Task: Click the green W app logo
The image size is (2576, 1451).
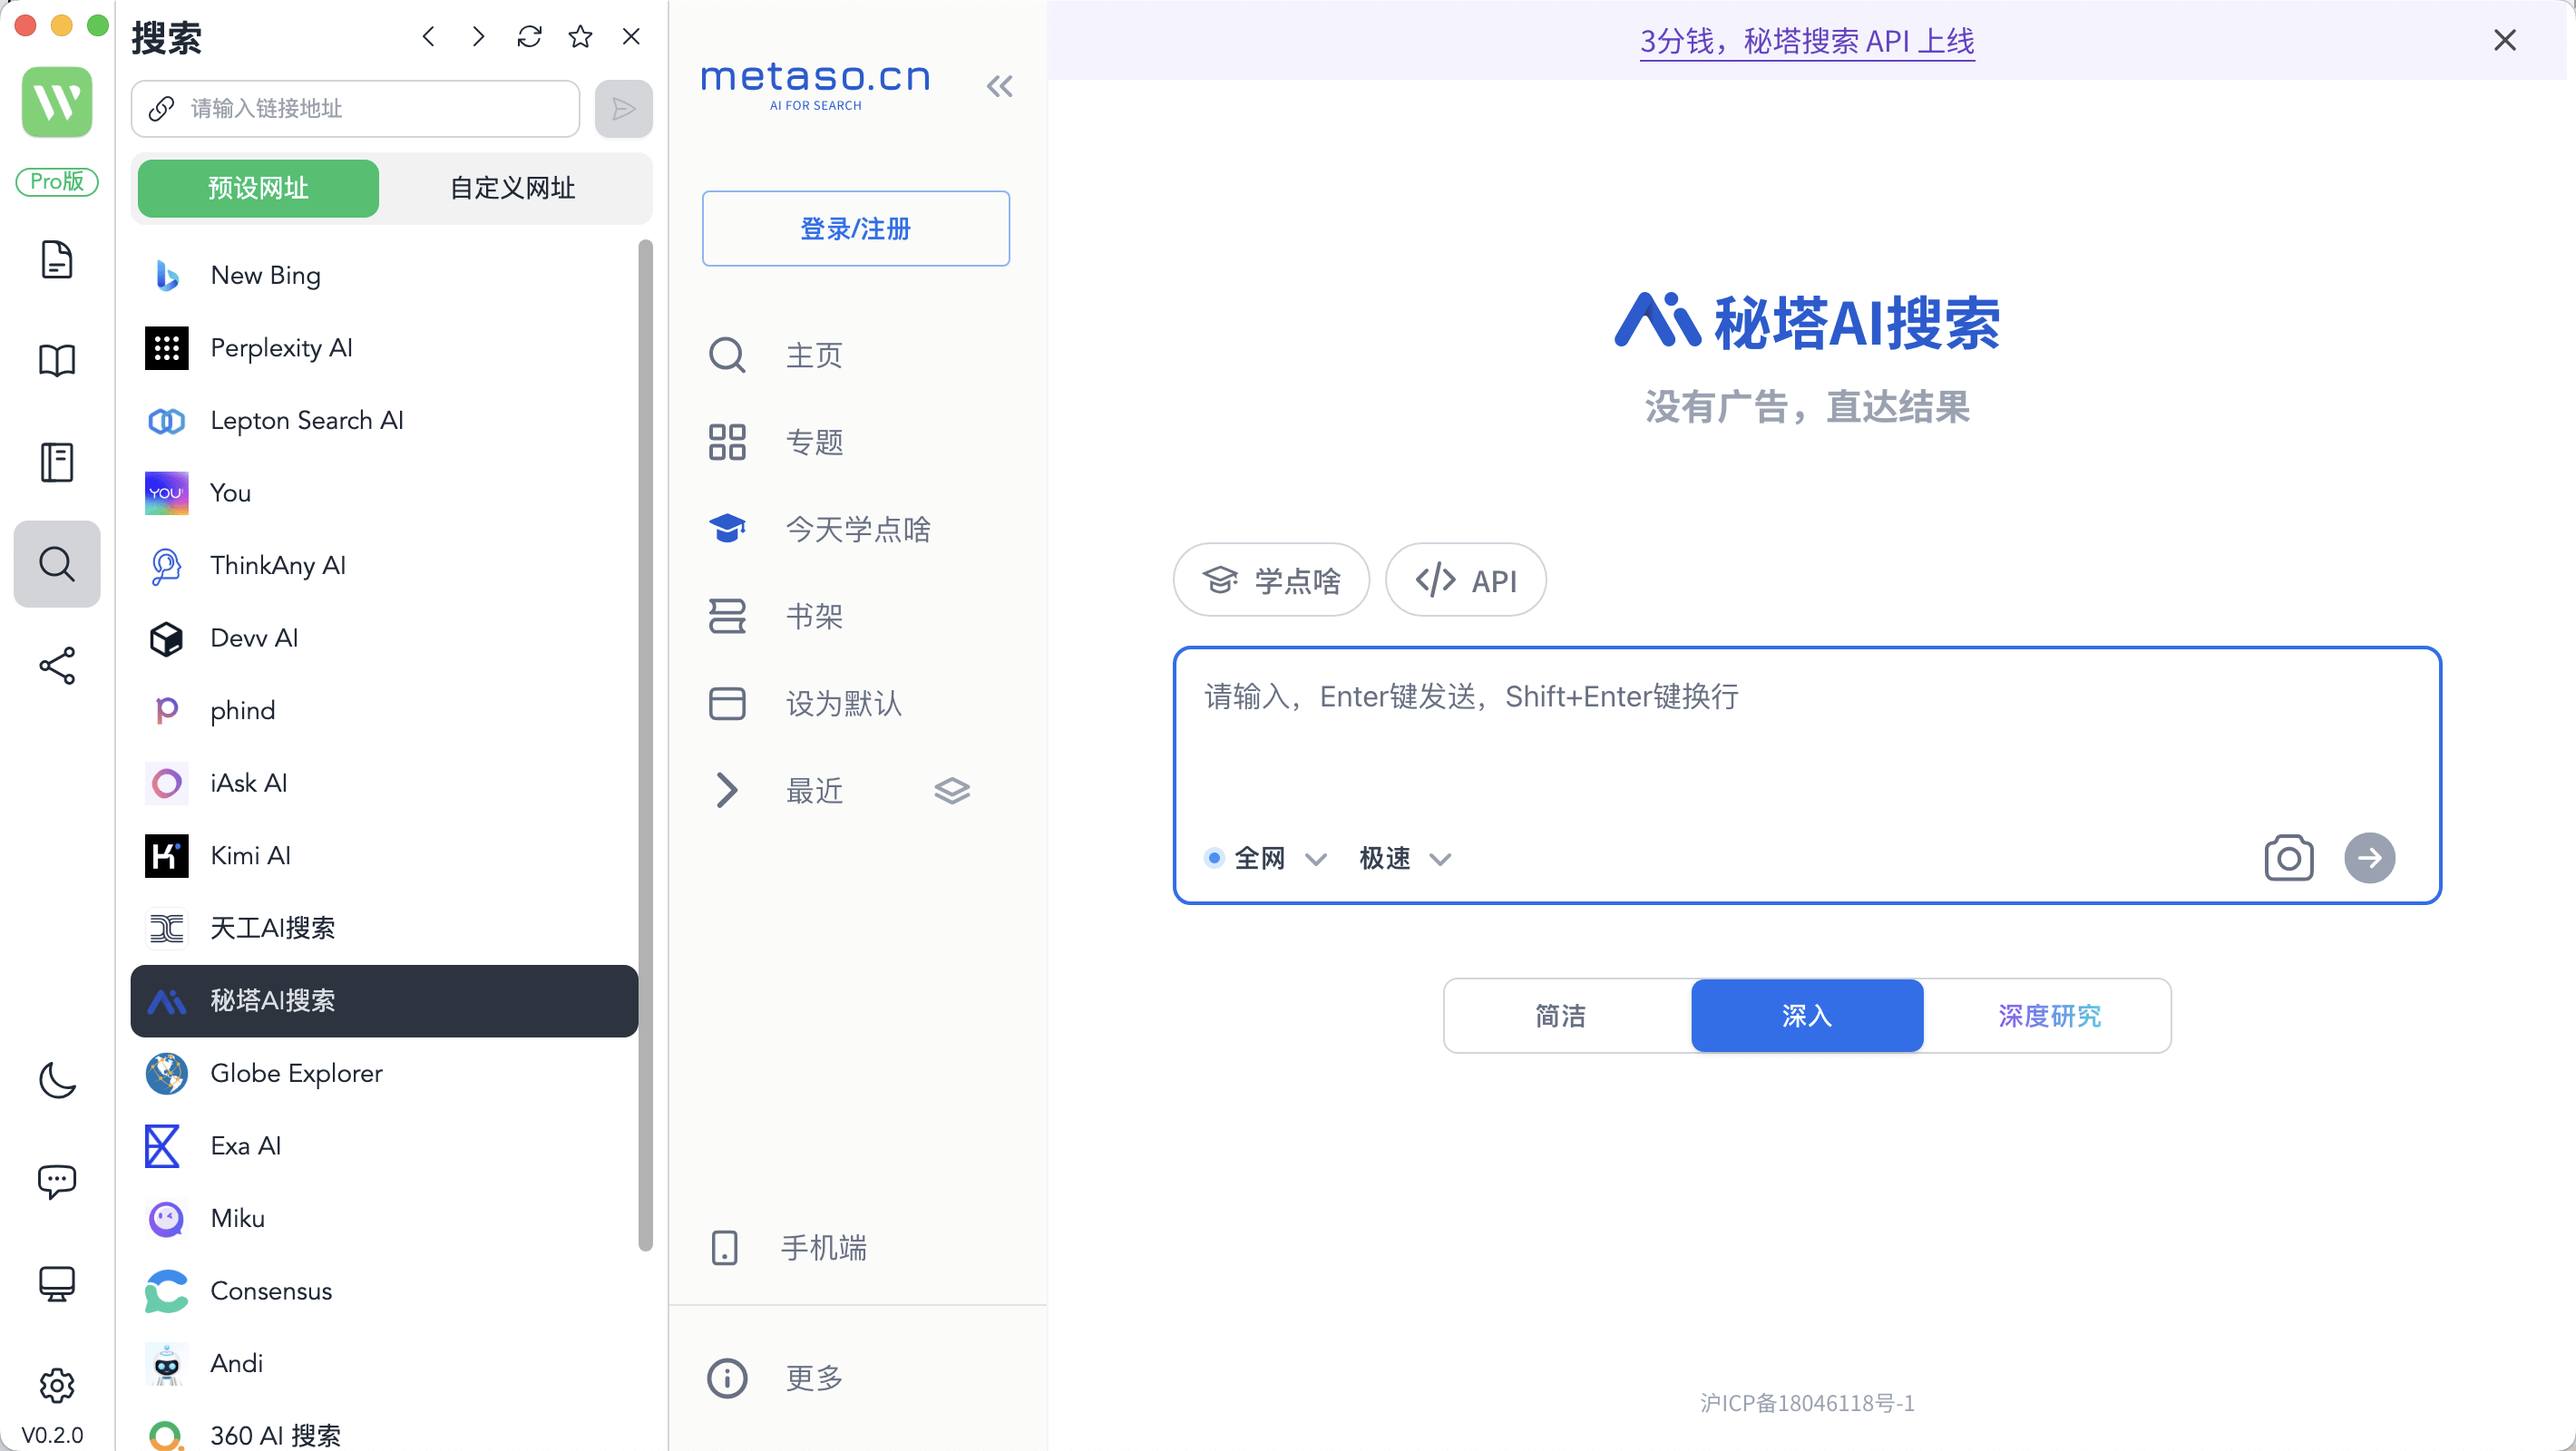Action: [57, 103]
